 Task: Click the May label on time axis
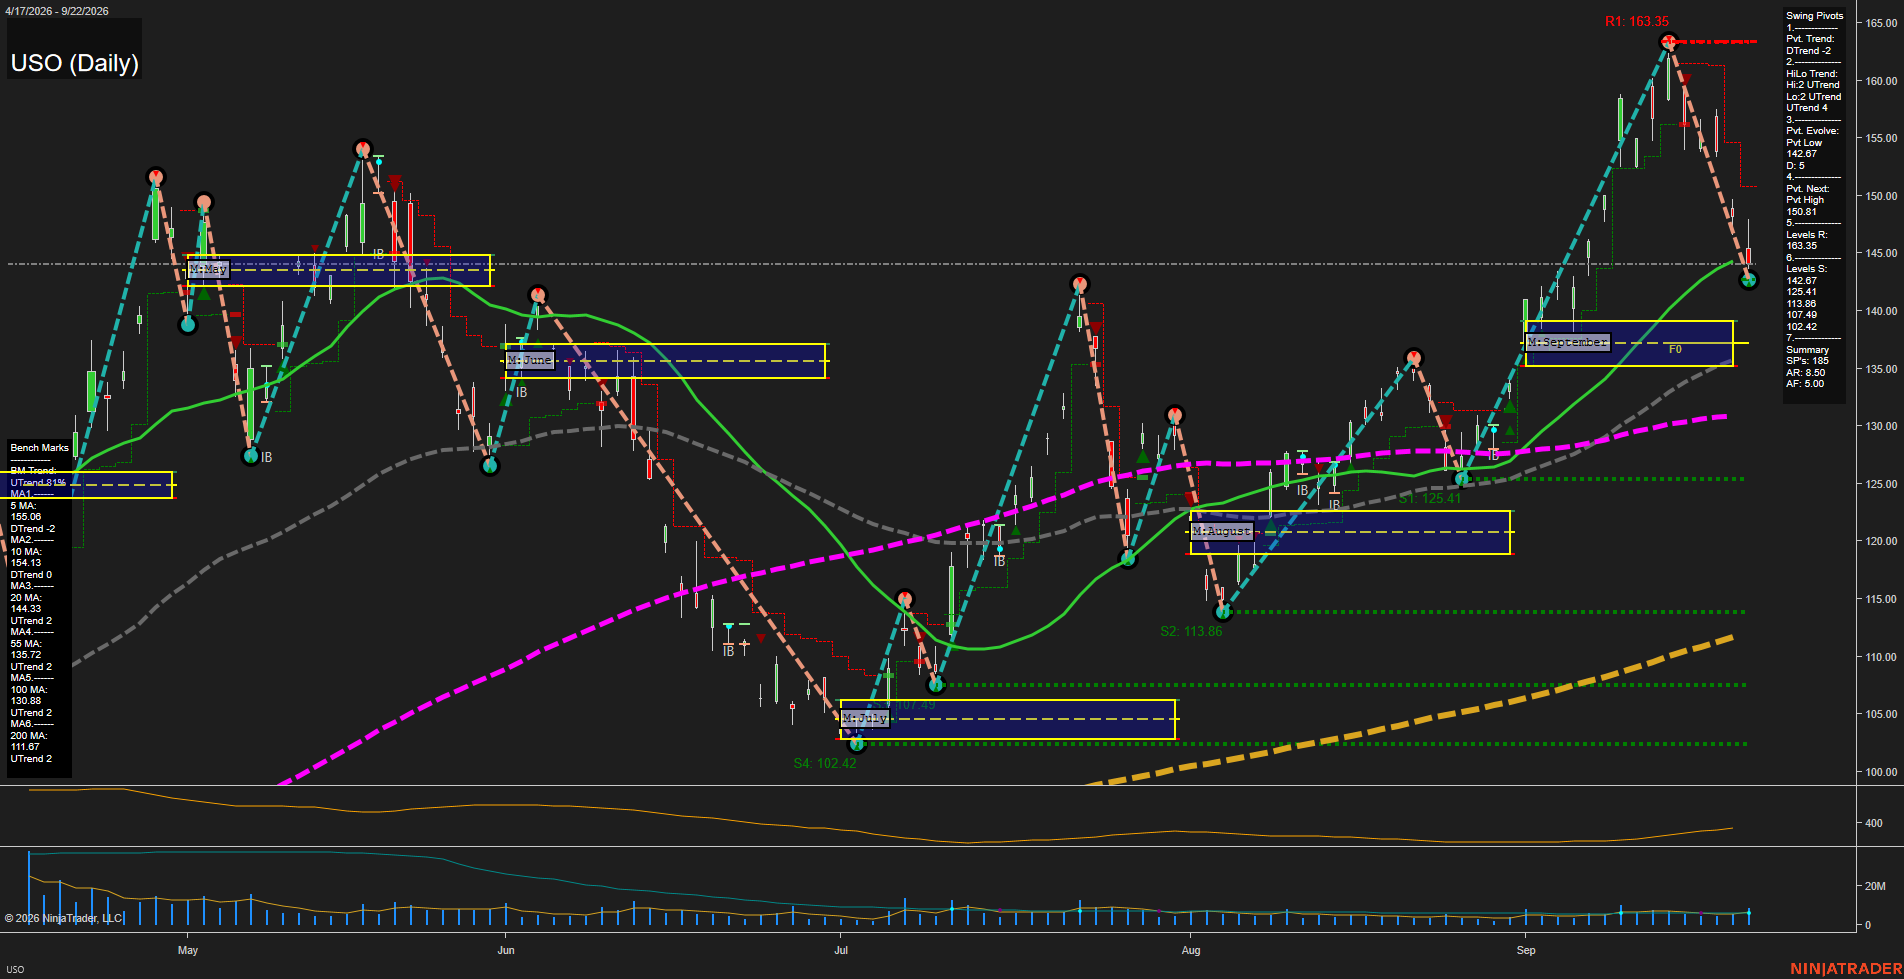(188, 950)
